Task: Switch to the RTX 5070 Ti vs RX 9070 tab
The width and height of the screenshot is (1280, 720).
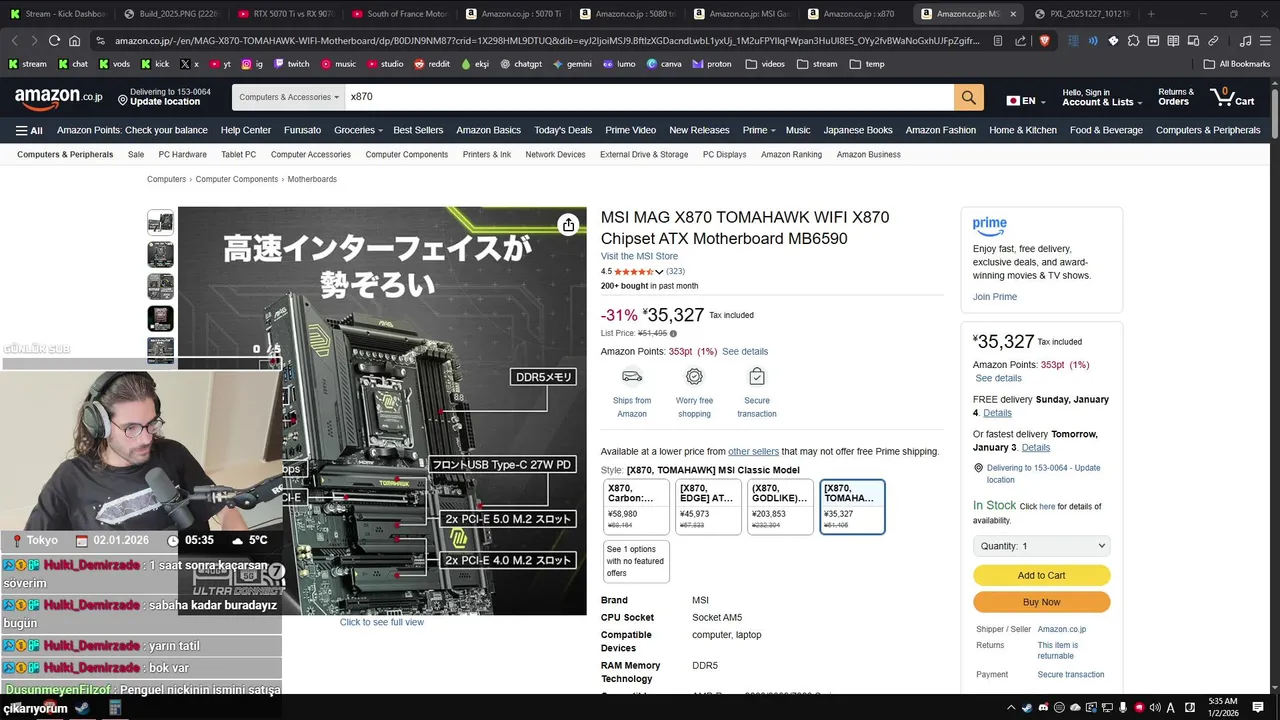Action: (x=285, y=14)
